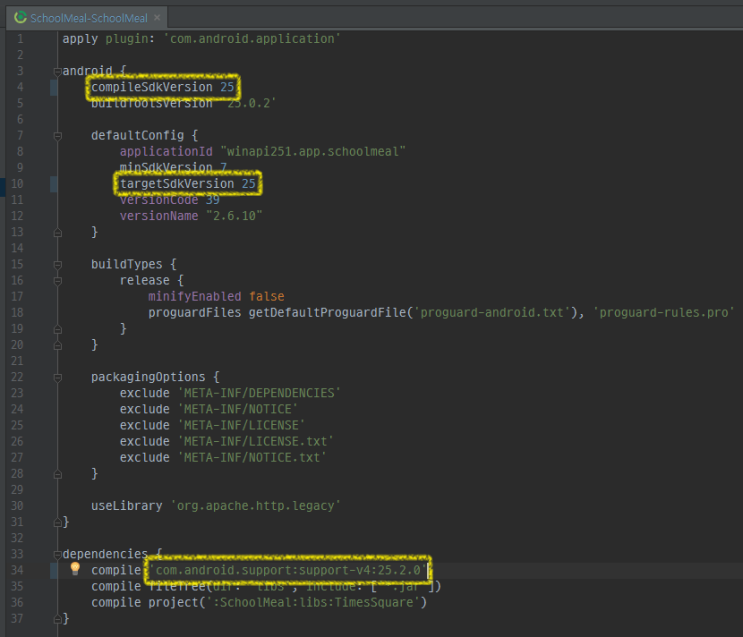The height and width of the screenshot is (637, 743).
Task: Collapse the android block fold marker
Action: click(x=56, y=71)
